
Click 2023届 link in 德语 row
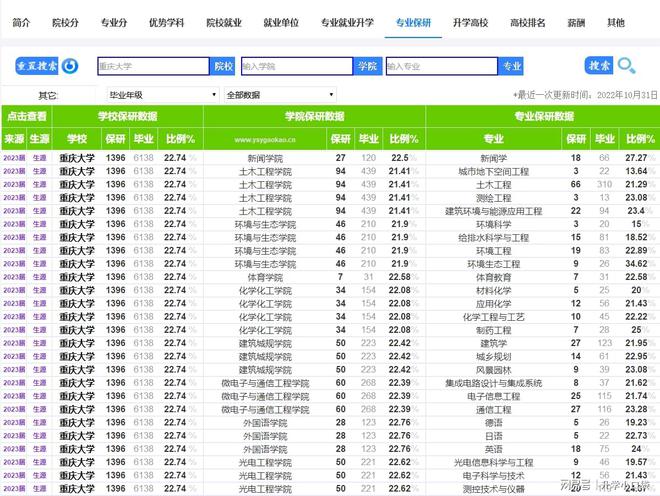click(x=14, y=422)
